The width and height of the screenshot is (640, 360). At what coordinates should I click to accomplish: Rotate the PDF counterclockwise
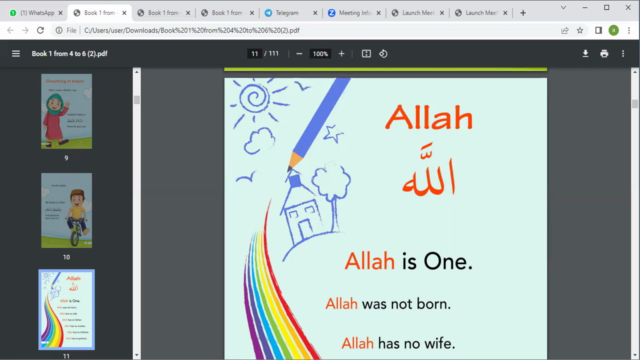pyautogui.click(x=383, y=53)
